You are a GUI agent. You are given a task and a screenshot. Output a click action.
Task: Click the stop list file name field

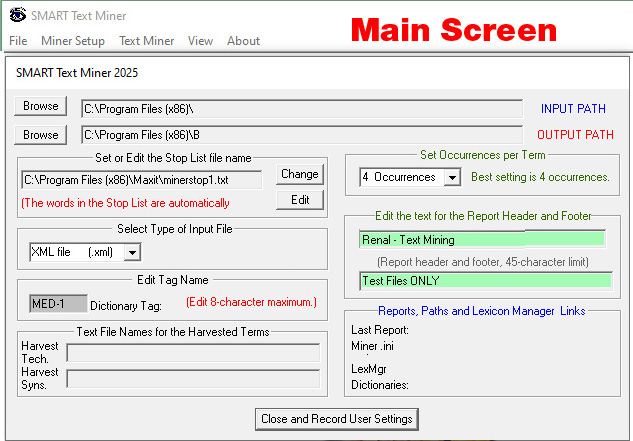141,180
